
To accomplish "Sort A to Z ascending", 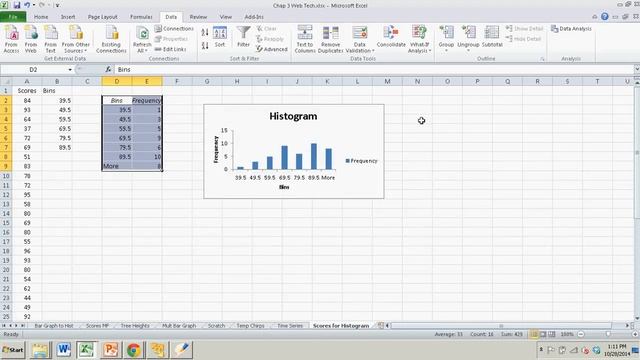I will 205,32.
